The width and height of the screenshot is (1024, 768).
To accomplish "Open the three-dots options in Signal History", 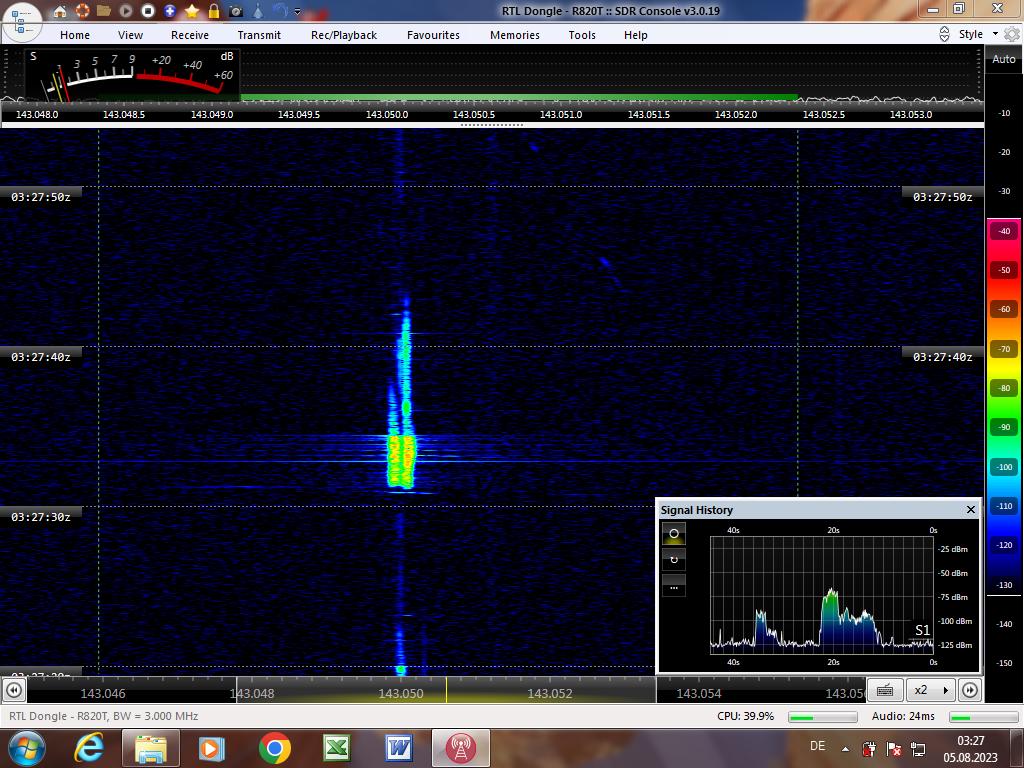I will coord(674,586).
